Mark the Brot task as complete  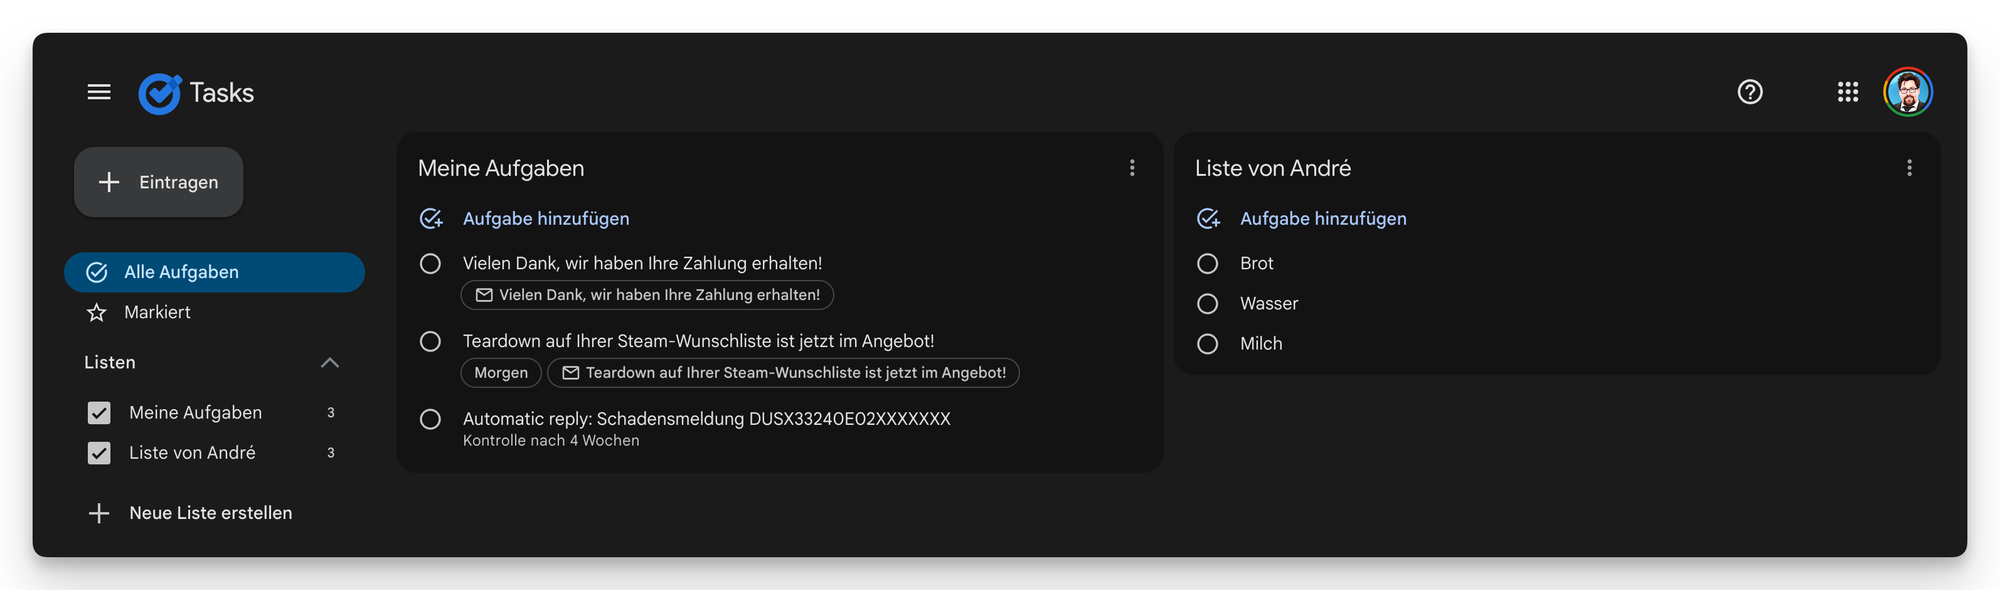pyautogui.click(x=1208, y=263)
